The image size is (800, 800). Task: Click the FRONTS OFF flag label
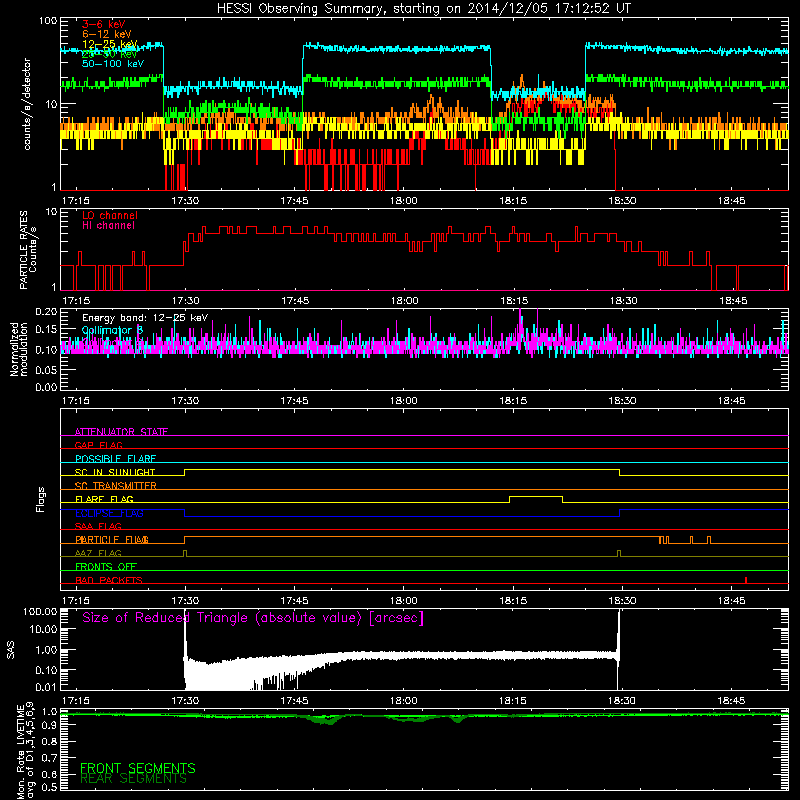point(106,566)
